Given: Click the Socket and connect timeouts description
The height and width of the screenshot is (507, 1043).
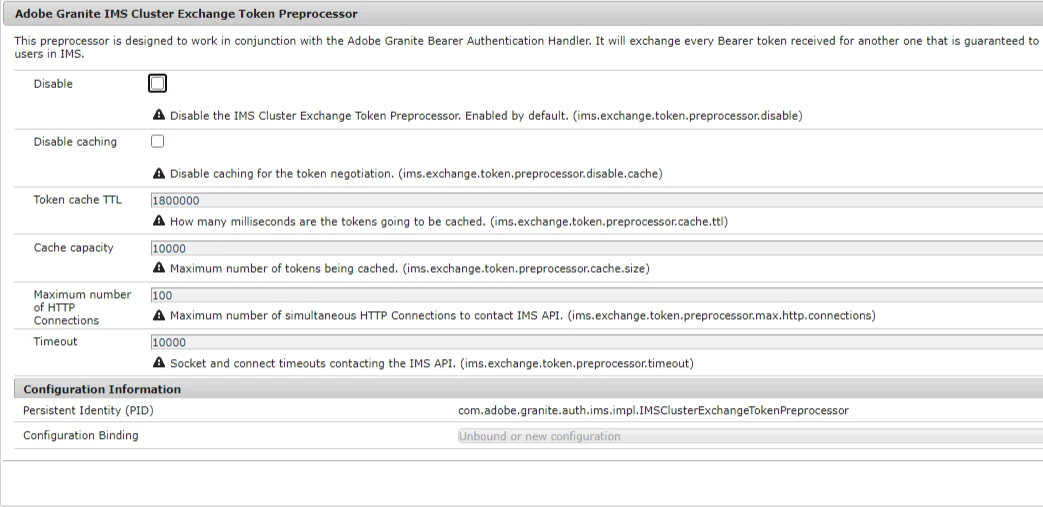Looking at the screenshot, I should [x=432, y=363].
